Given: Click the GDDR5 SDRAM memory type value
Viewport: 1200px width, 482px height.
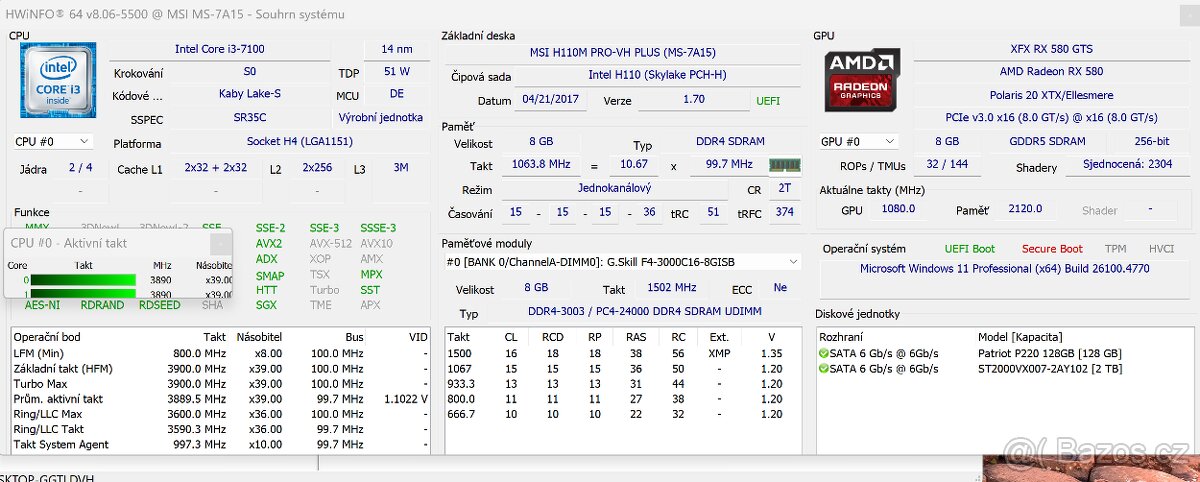Looking at the screenshot, I should coord(1047,142).
